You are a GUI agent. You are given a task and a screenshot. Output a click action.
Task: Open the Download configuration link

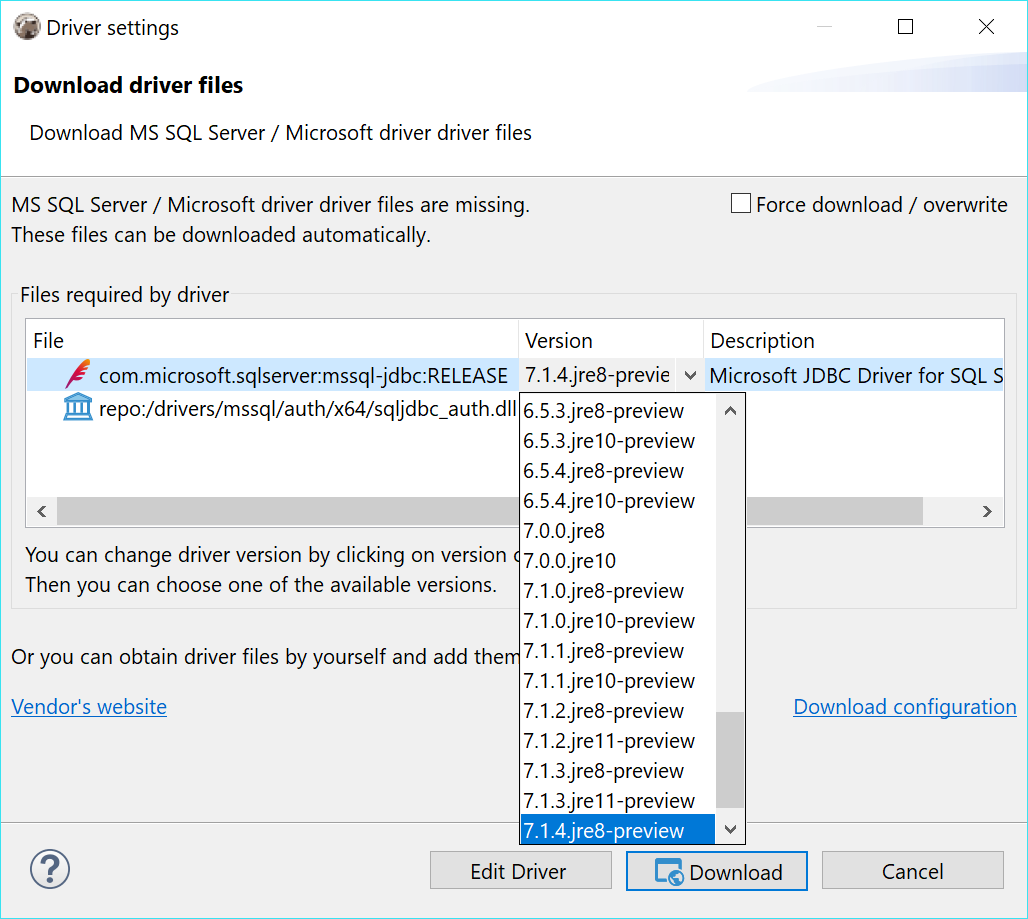click(905, 707)
